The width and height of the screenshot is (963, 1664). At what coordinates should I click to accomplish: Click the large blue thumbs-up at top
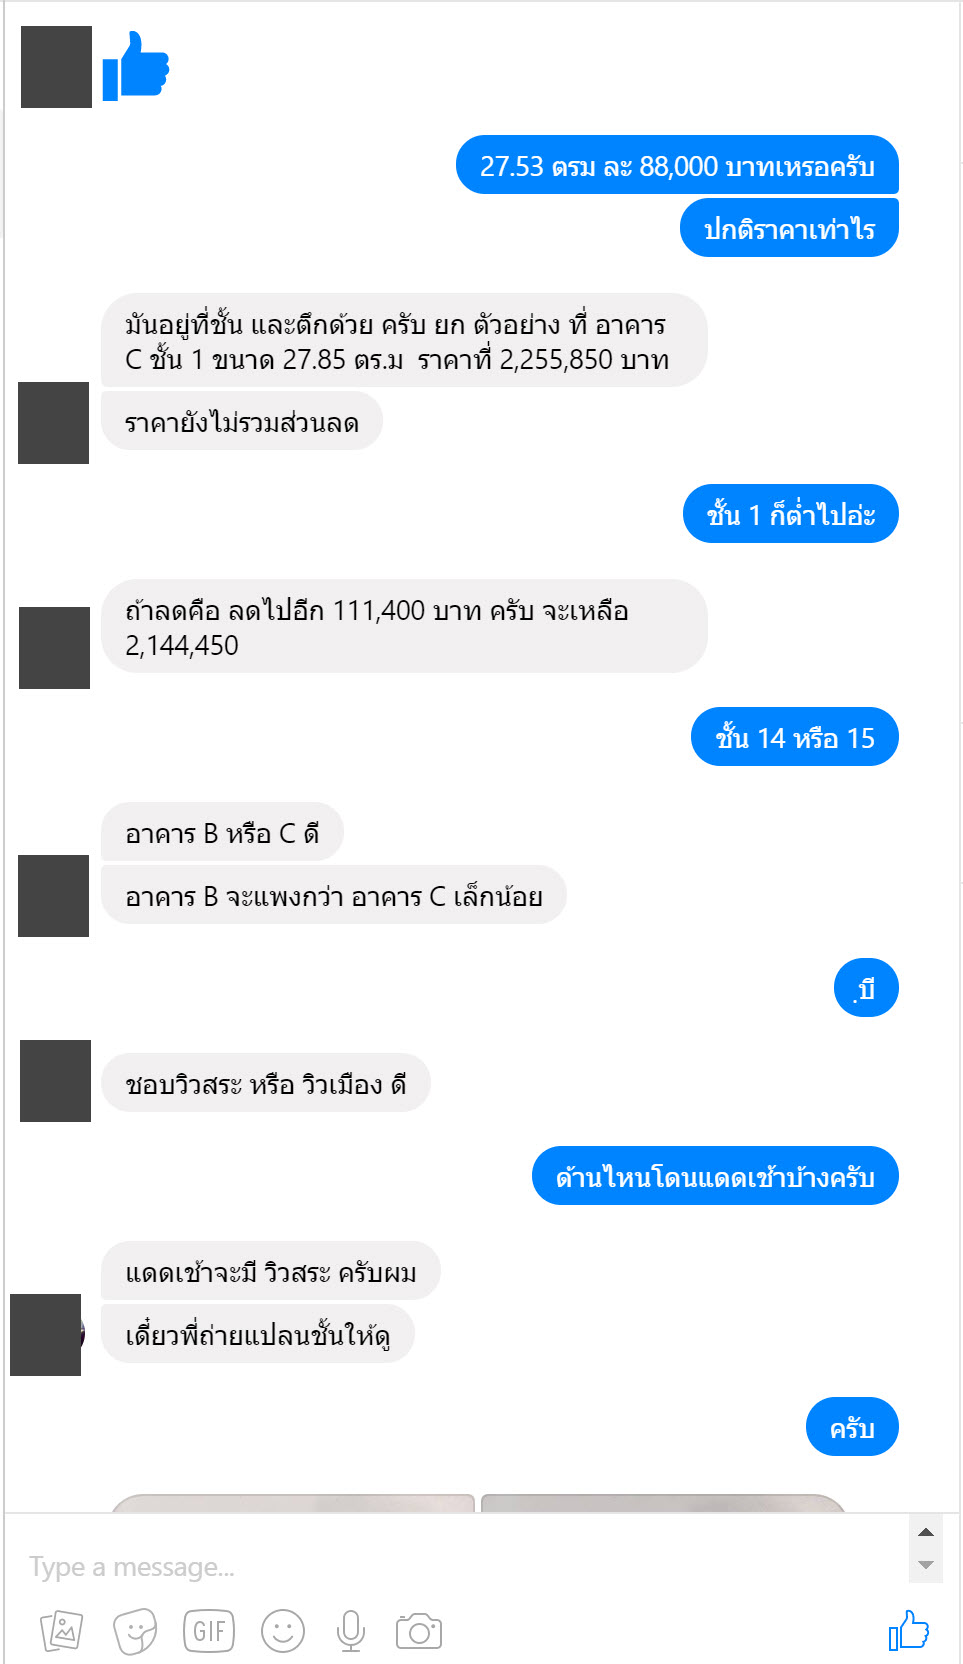click(136, 66)
